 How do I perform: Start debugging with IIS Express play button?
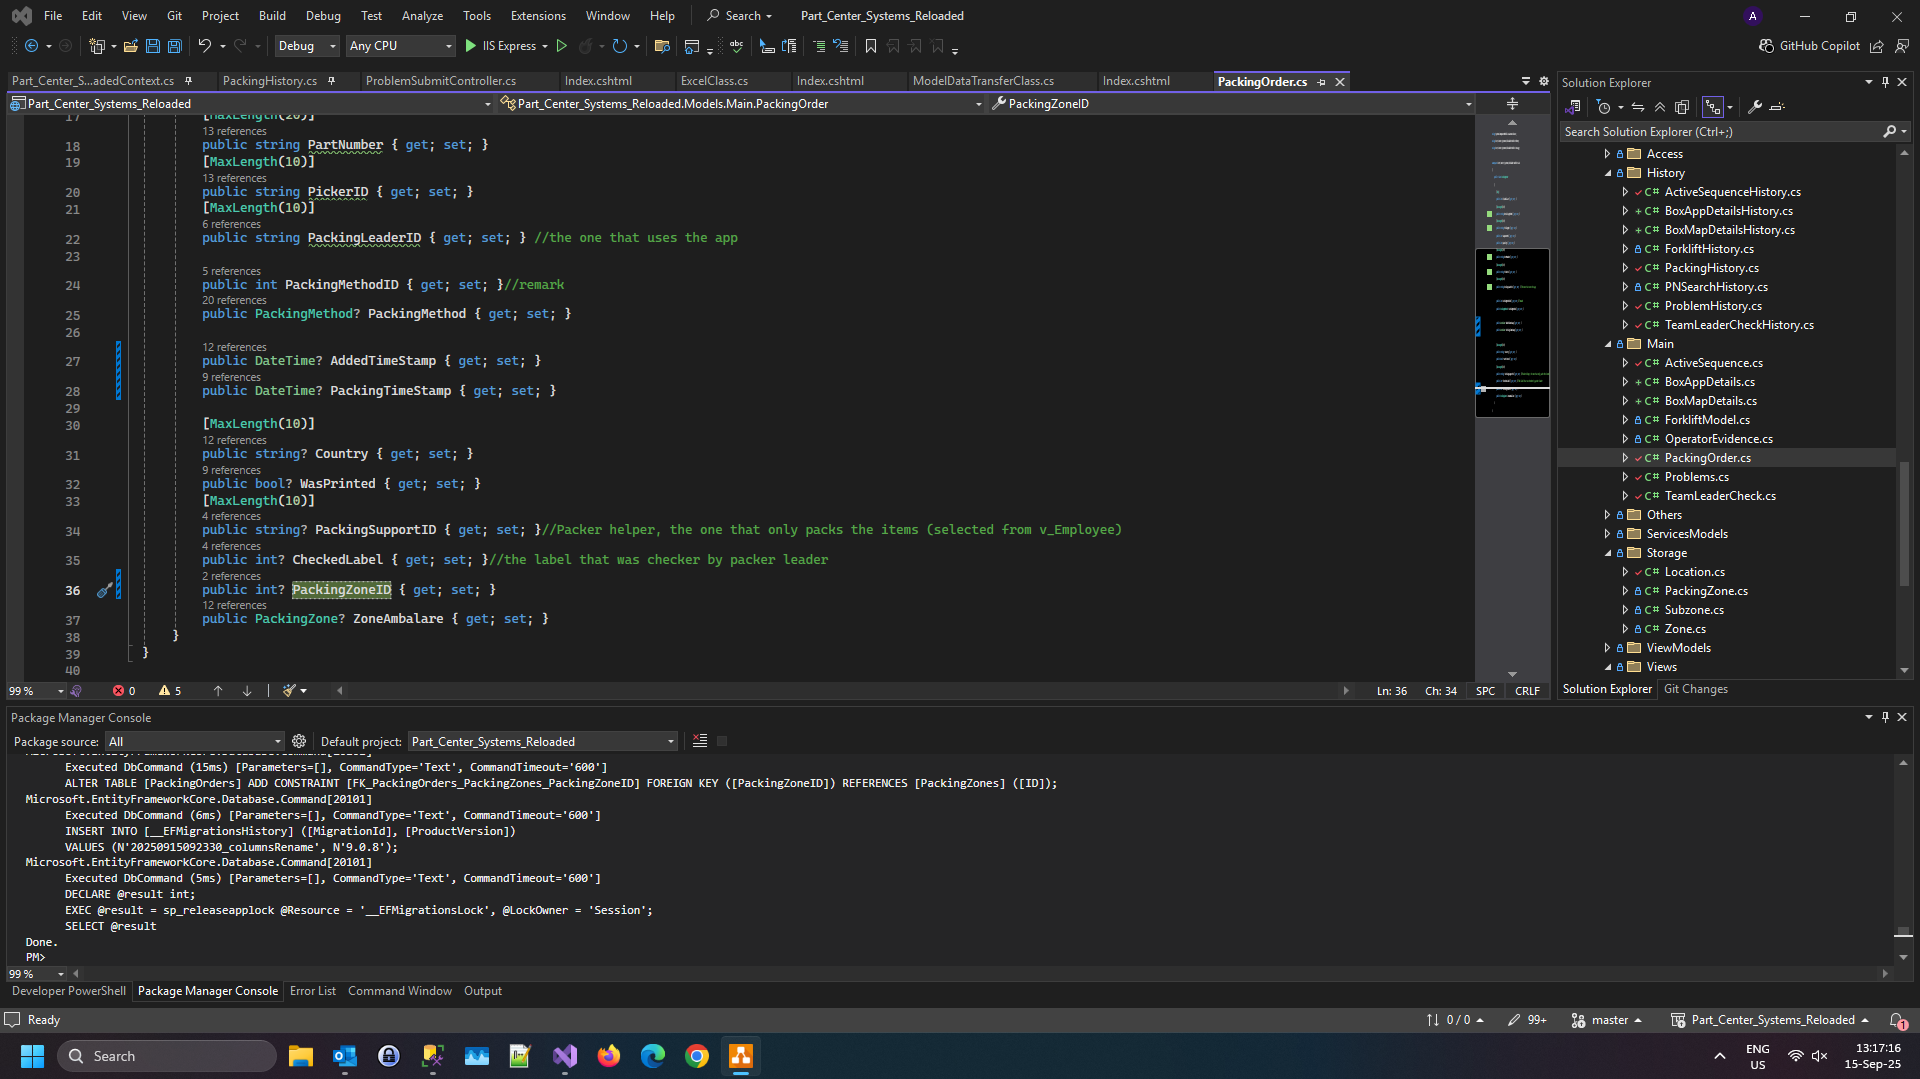pos(471,46)
